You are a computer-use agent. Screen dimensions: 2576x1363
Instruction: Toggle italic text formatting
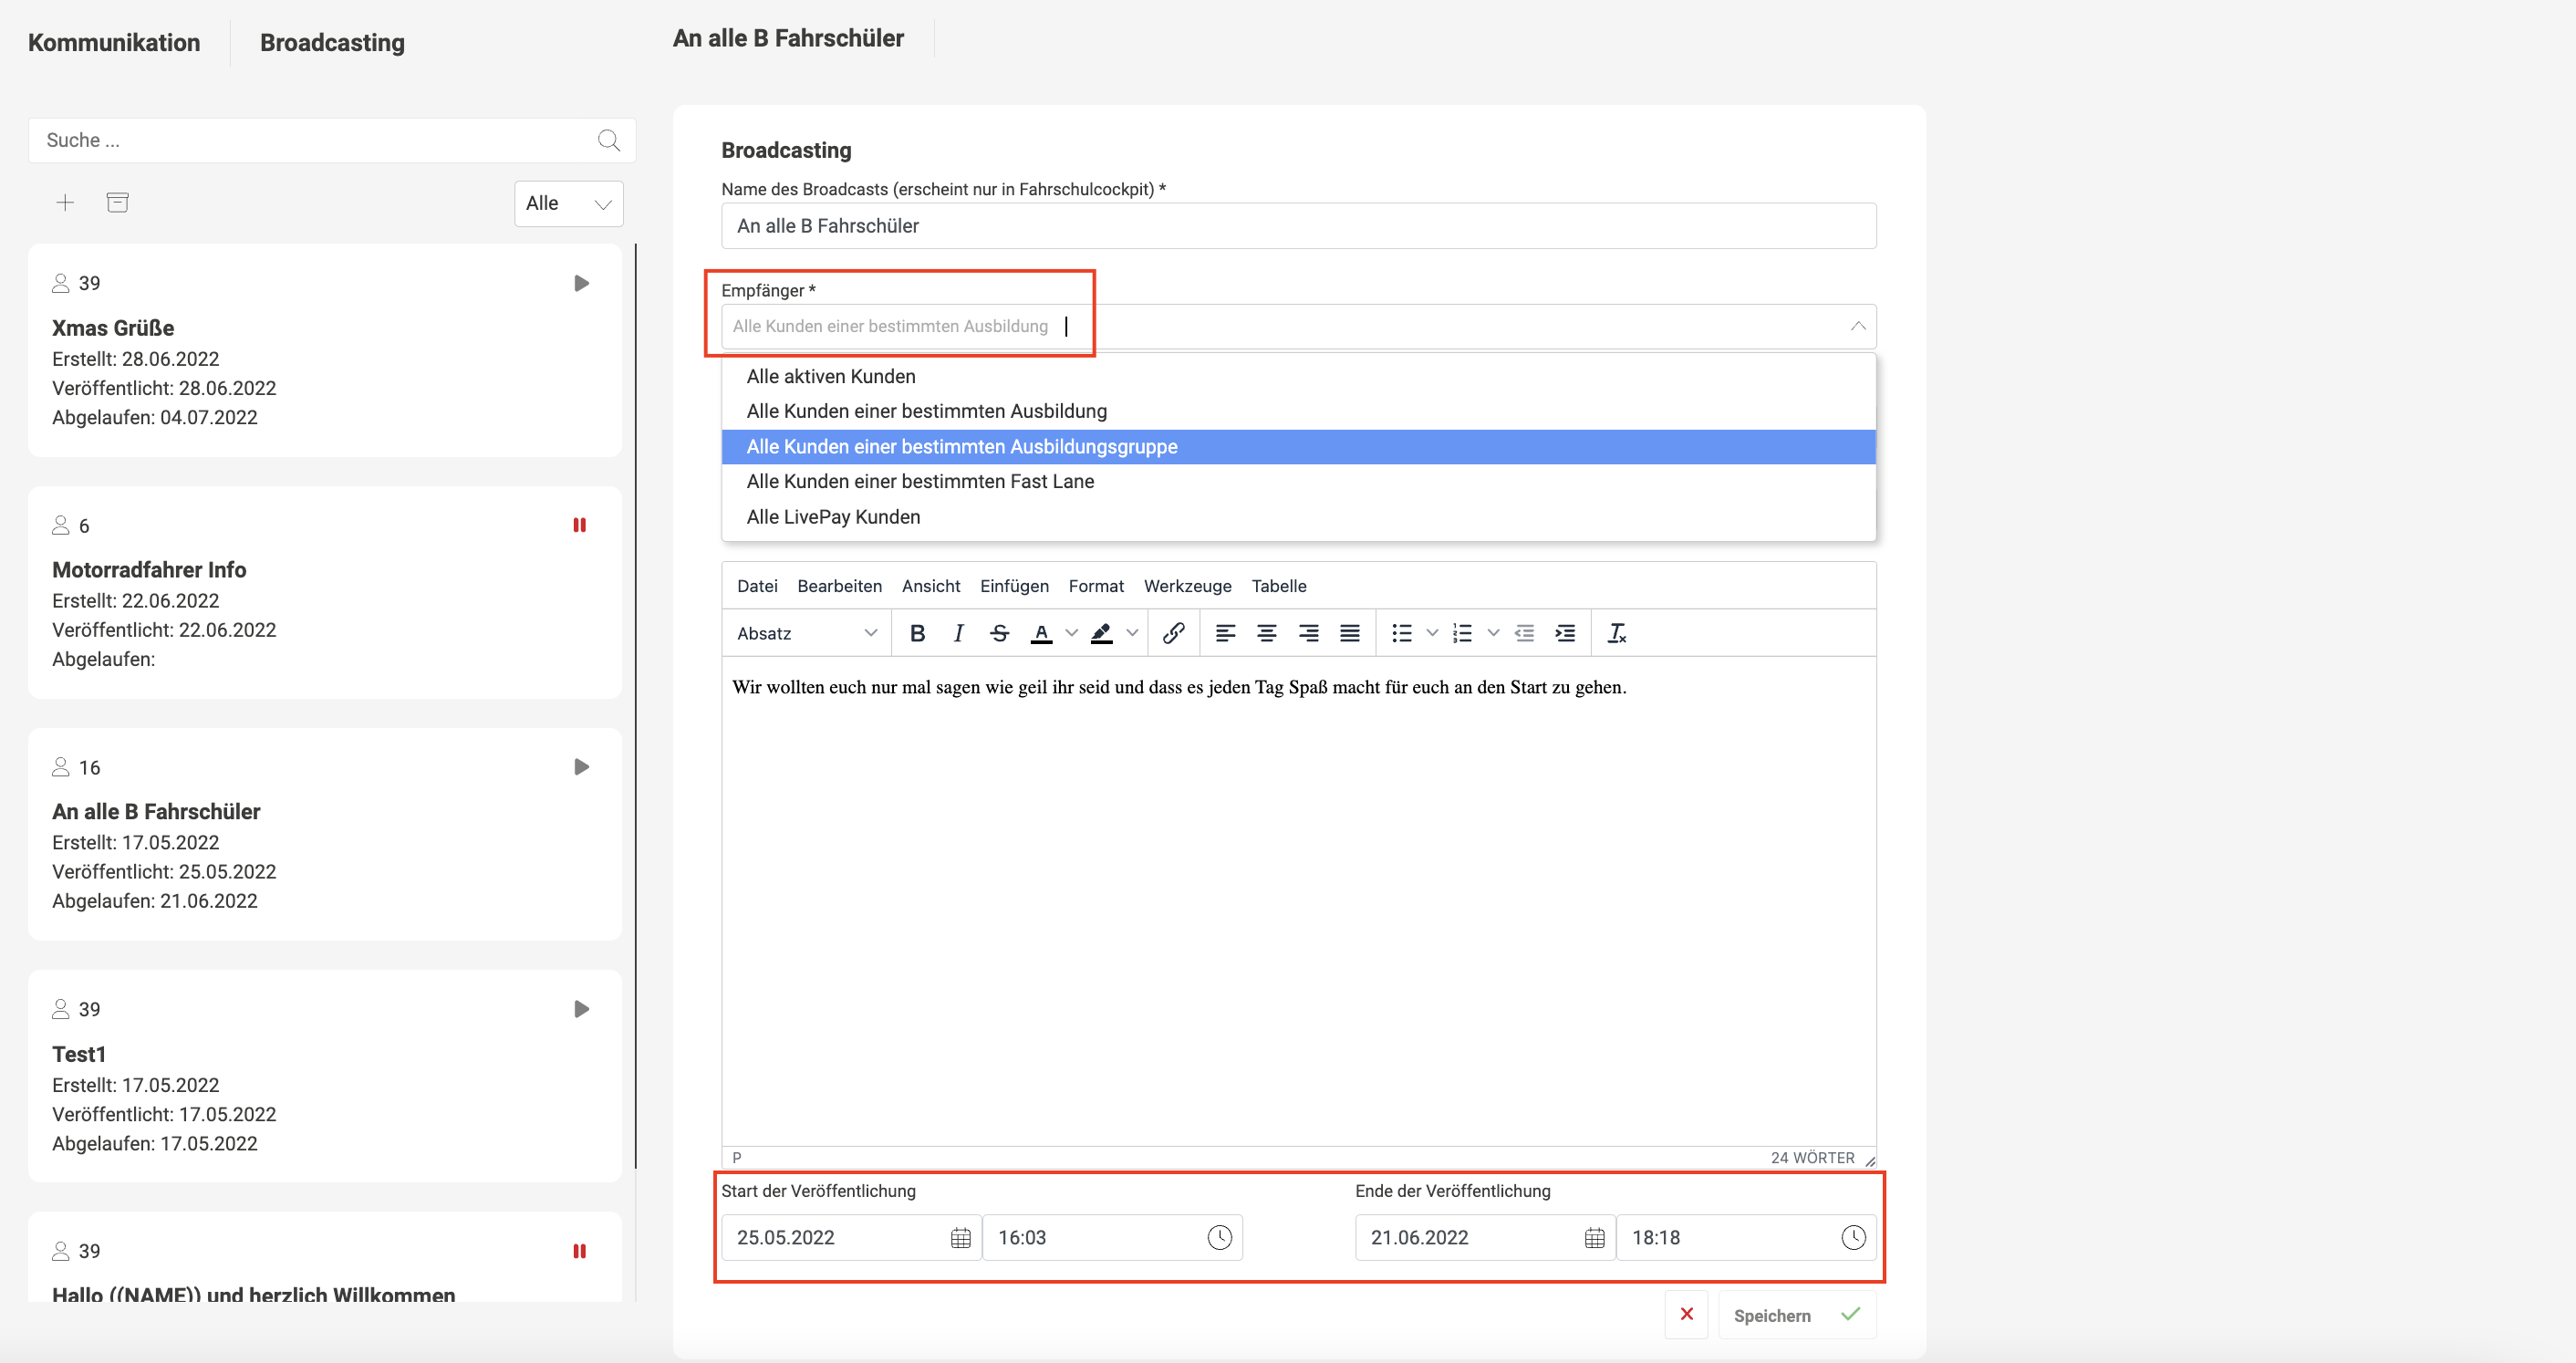(x=958, y=633)
